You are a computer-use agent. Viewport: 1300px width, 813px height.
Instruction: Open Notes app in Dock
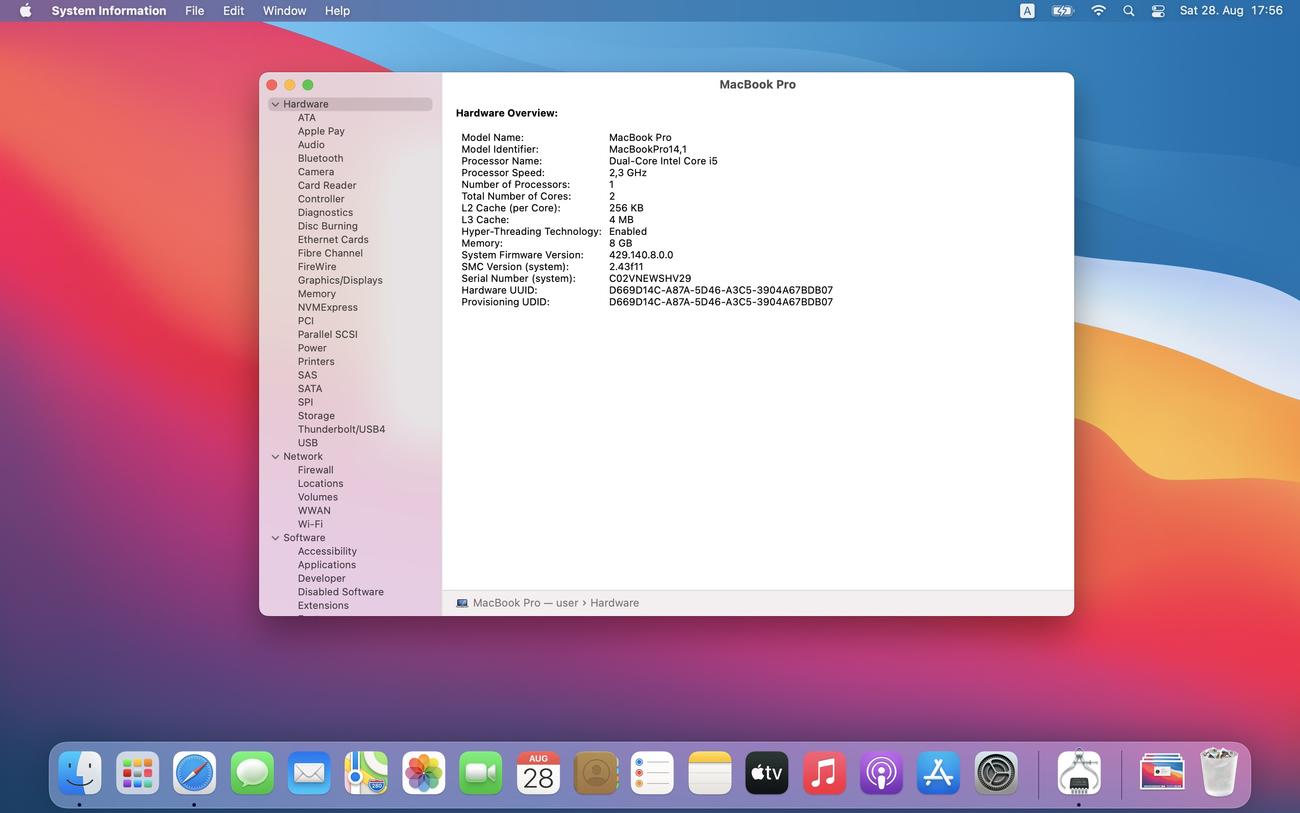pos(710,773)
